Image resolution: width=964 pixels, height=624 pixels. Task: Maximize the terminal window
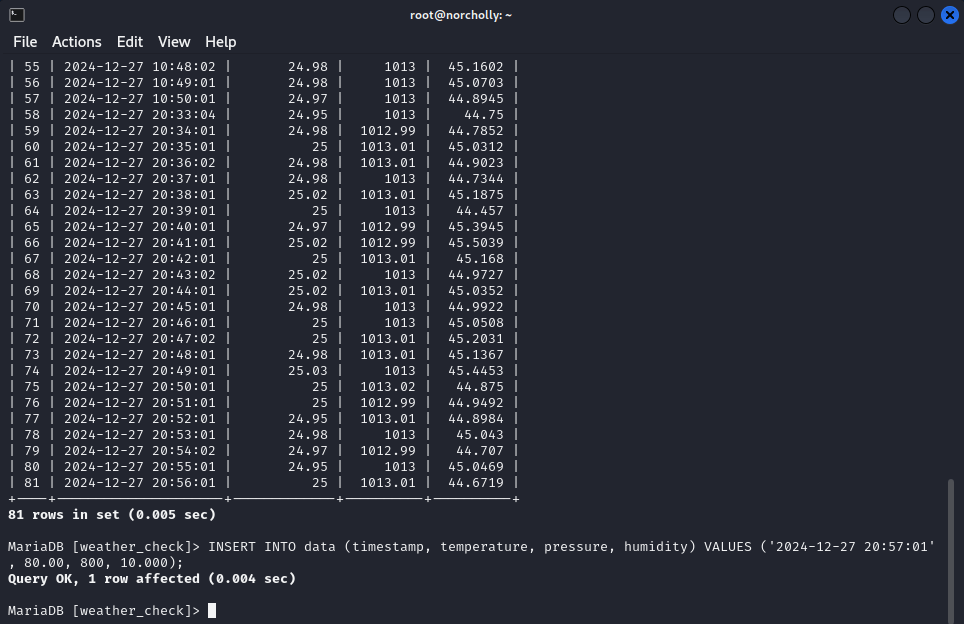[925, 15]
